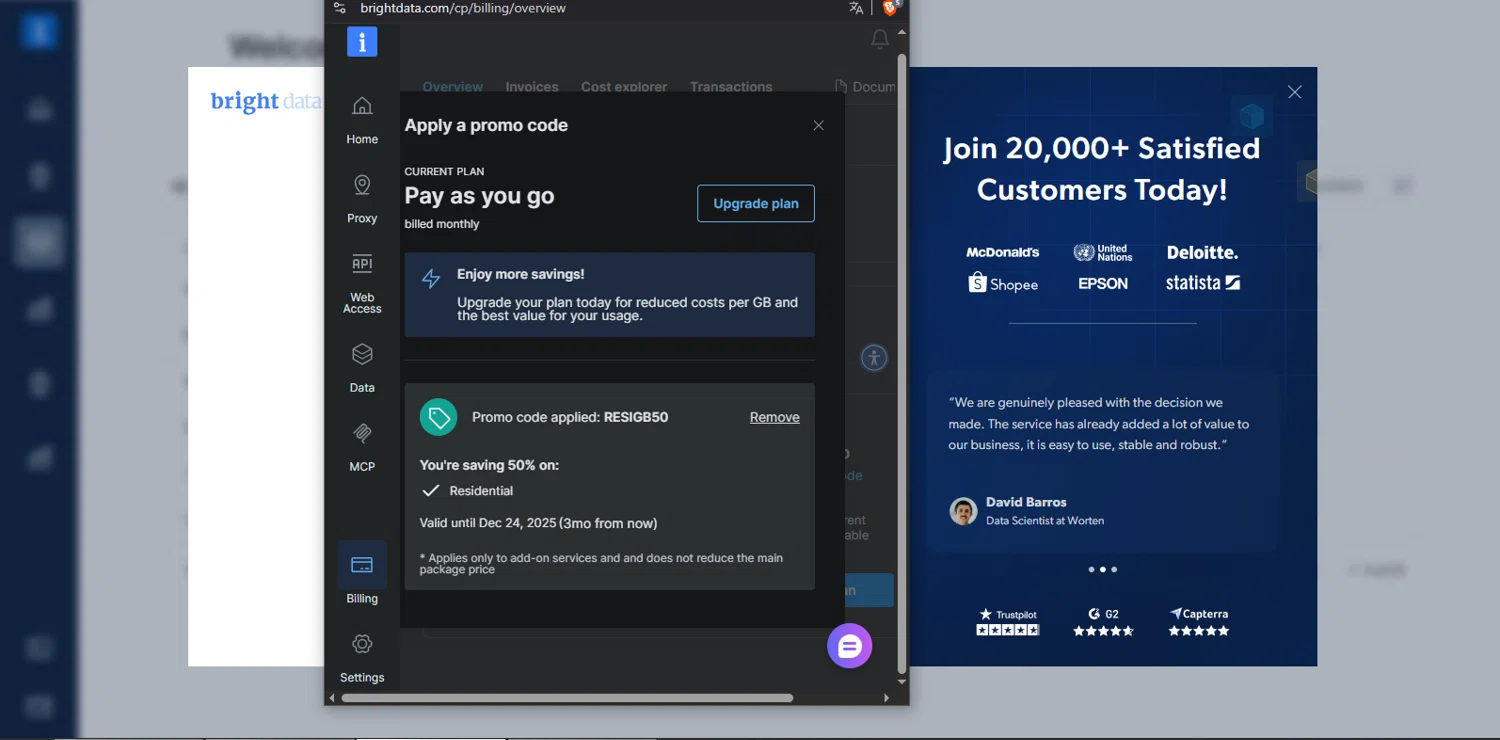Open the Data sidebar section

(362, 368)
